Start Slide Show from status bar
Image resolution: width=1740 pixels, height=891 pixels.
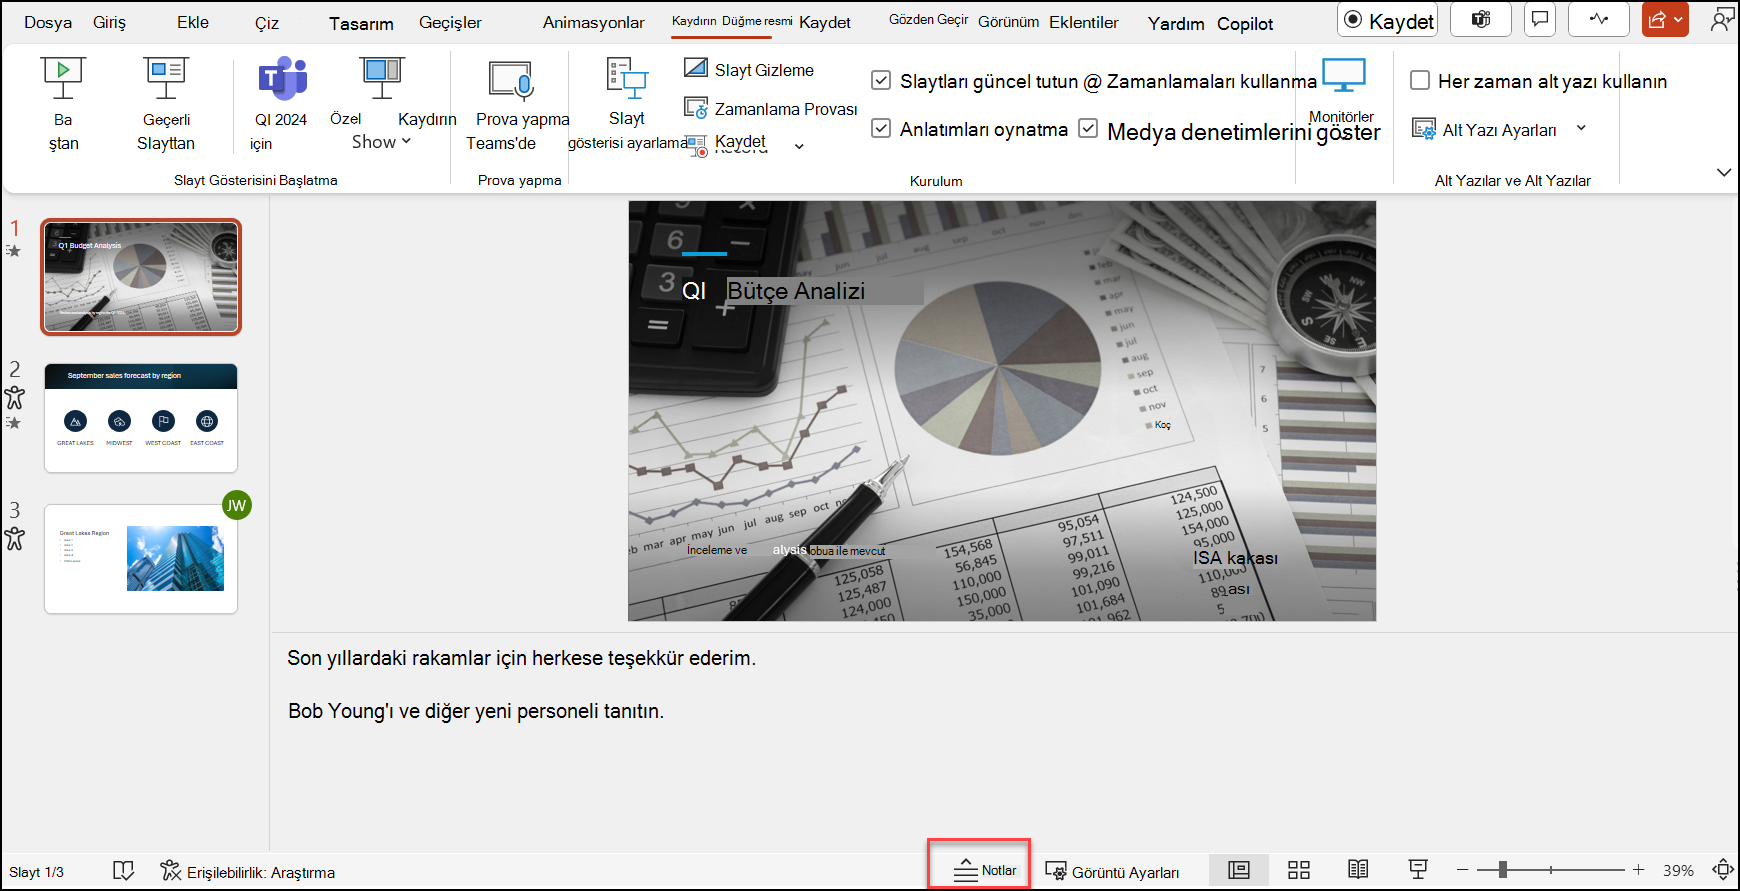point(1418,870)
